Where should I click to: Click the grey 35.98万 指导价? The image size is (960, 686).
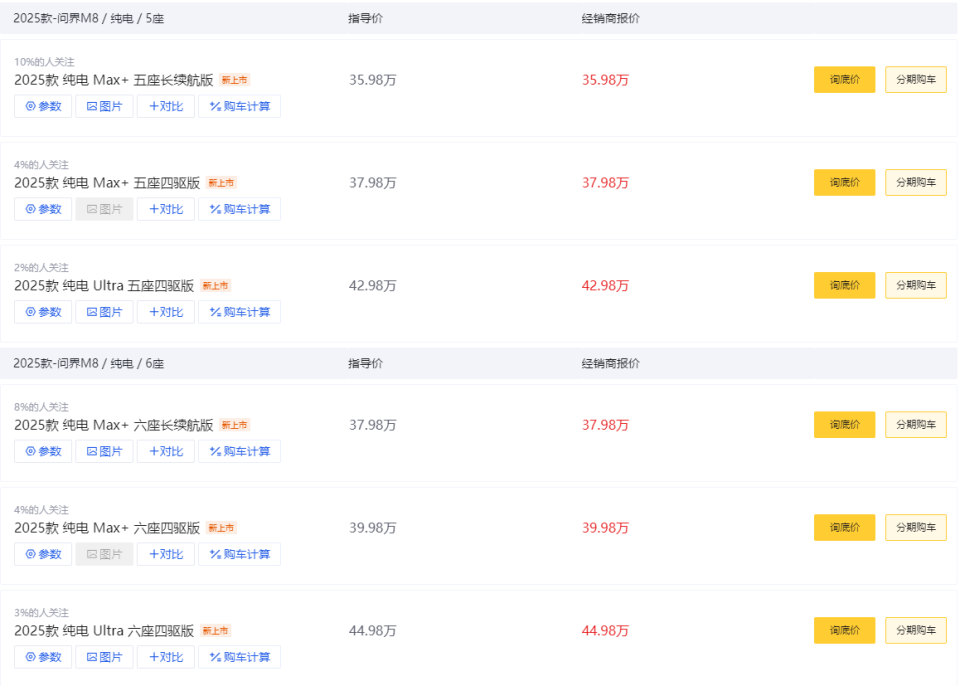[x=373, y=80]
